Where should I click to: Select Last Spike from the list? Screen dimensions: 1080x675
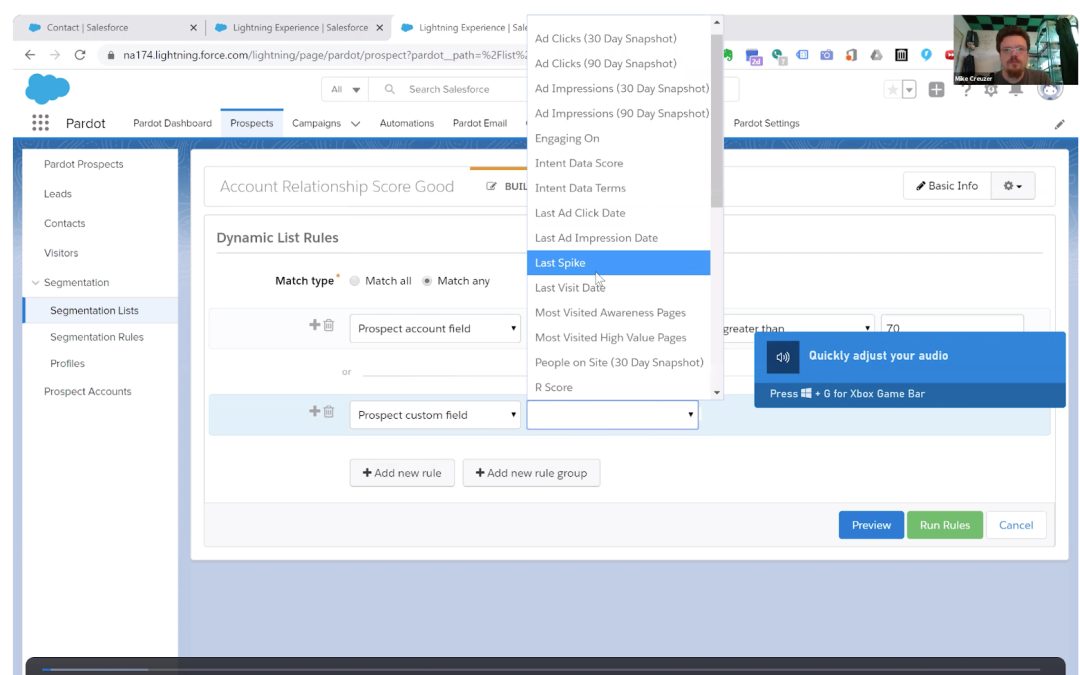[x=619, y=262]
